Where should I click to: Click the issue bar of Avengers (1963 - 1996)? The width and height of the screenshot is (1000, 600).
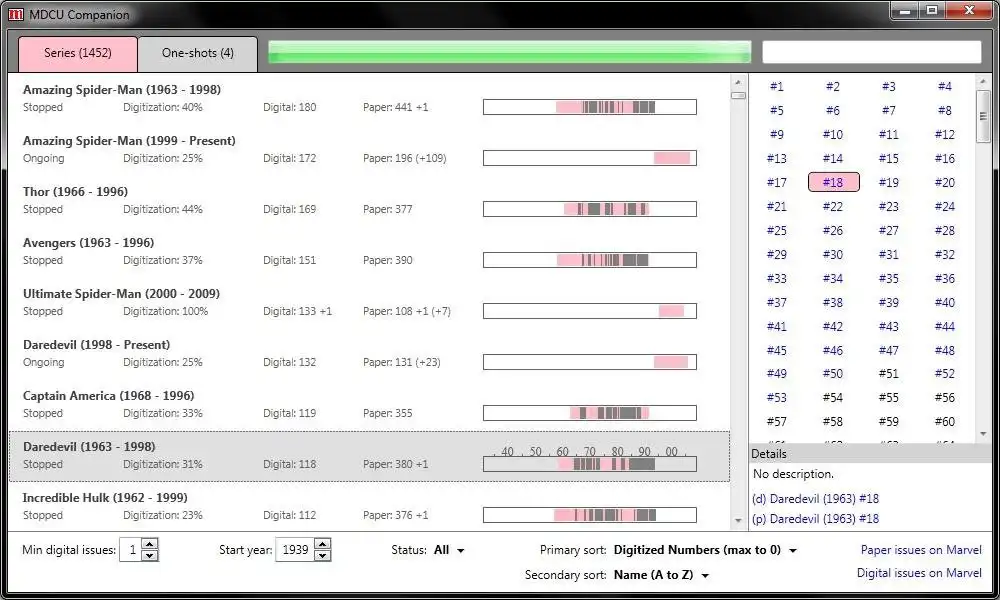click(589, 260)
